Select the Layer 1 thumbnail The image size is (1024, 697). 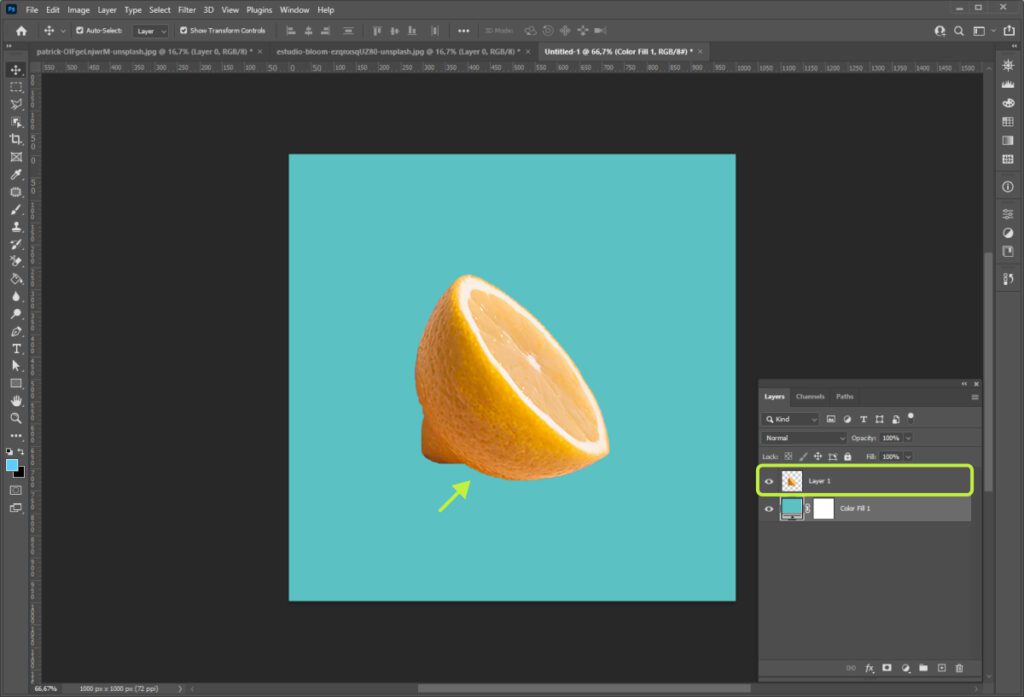coord(792,481)
